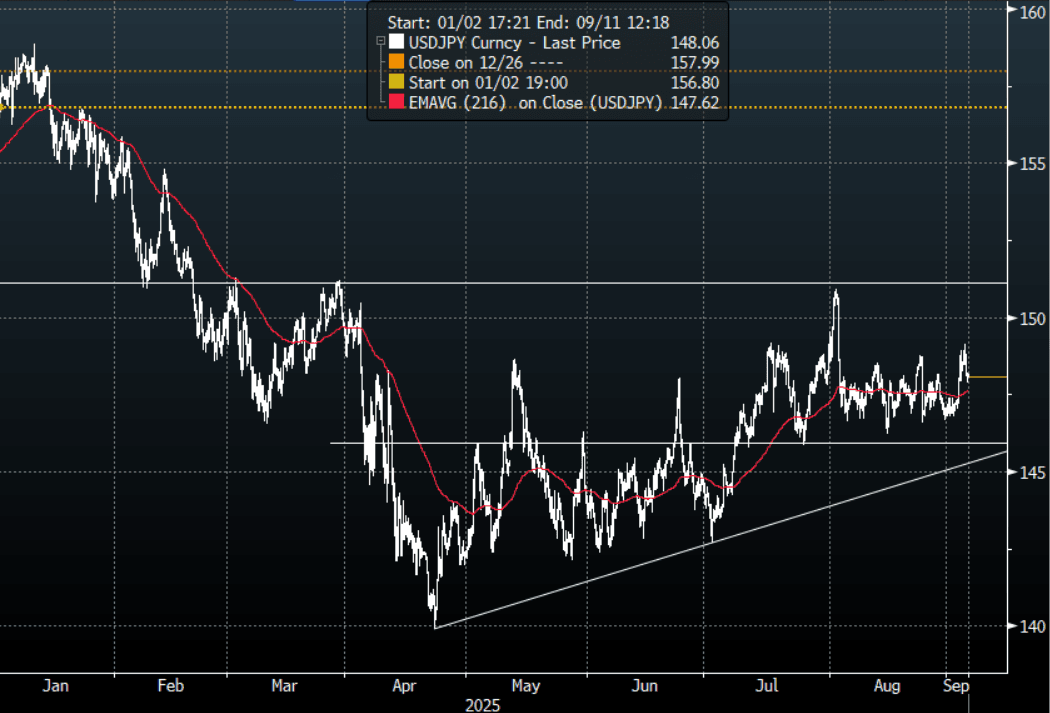Collapse the USDJPY legend tree

pyautogui.click(x=380, y=43)
